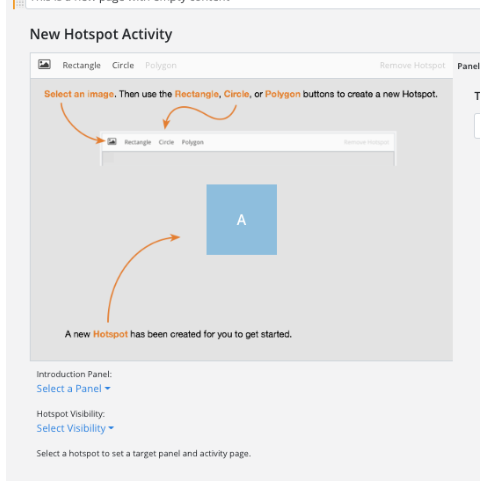Select the Circle hotspot tool
Viewport: 480px width, 481px height.
click(123, 65)
